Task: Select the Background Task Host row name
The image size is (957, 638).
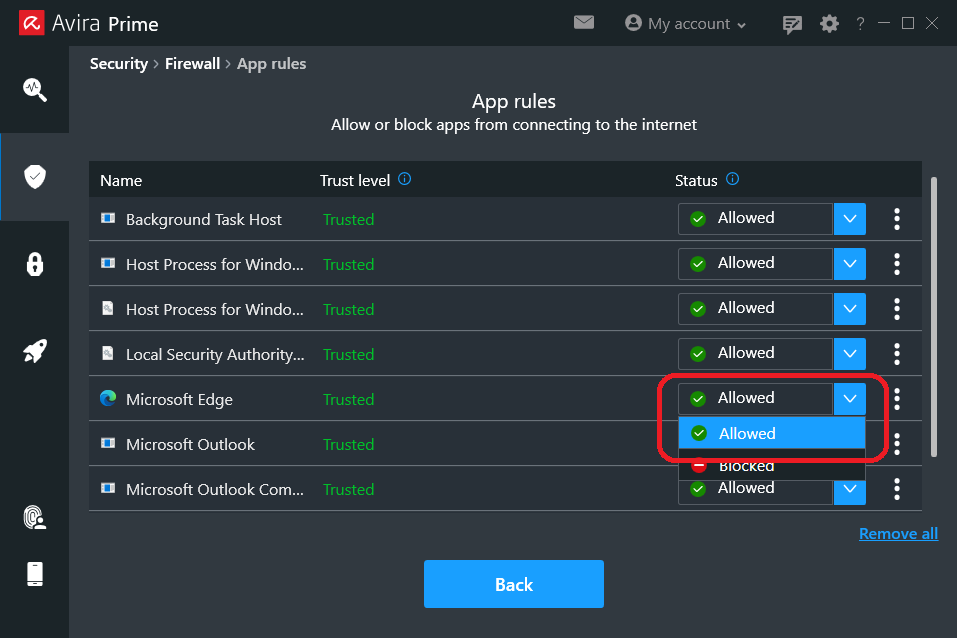Action: pyautogui.click(x=204, y=220)
